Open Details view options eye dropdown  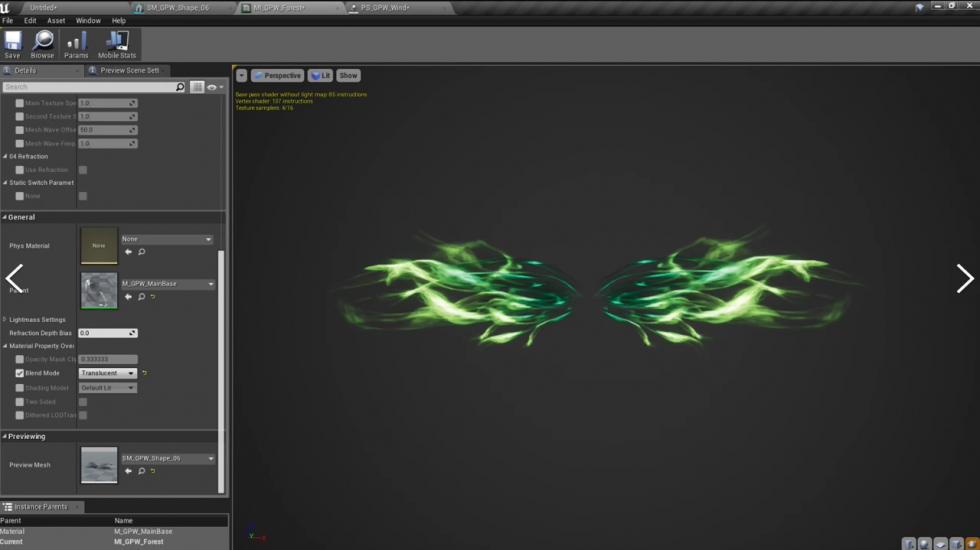coord(215,88)
